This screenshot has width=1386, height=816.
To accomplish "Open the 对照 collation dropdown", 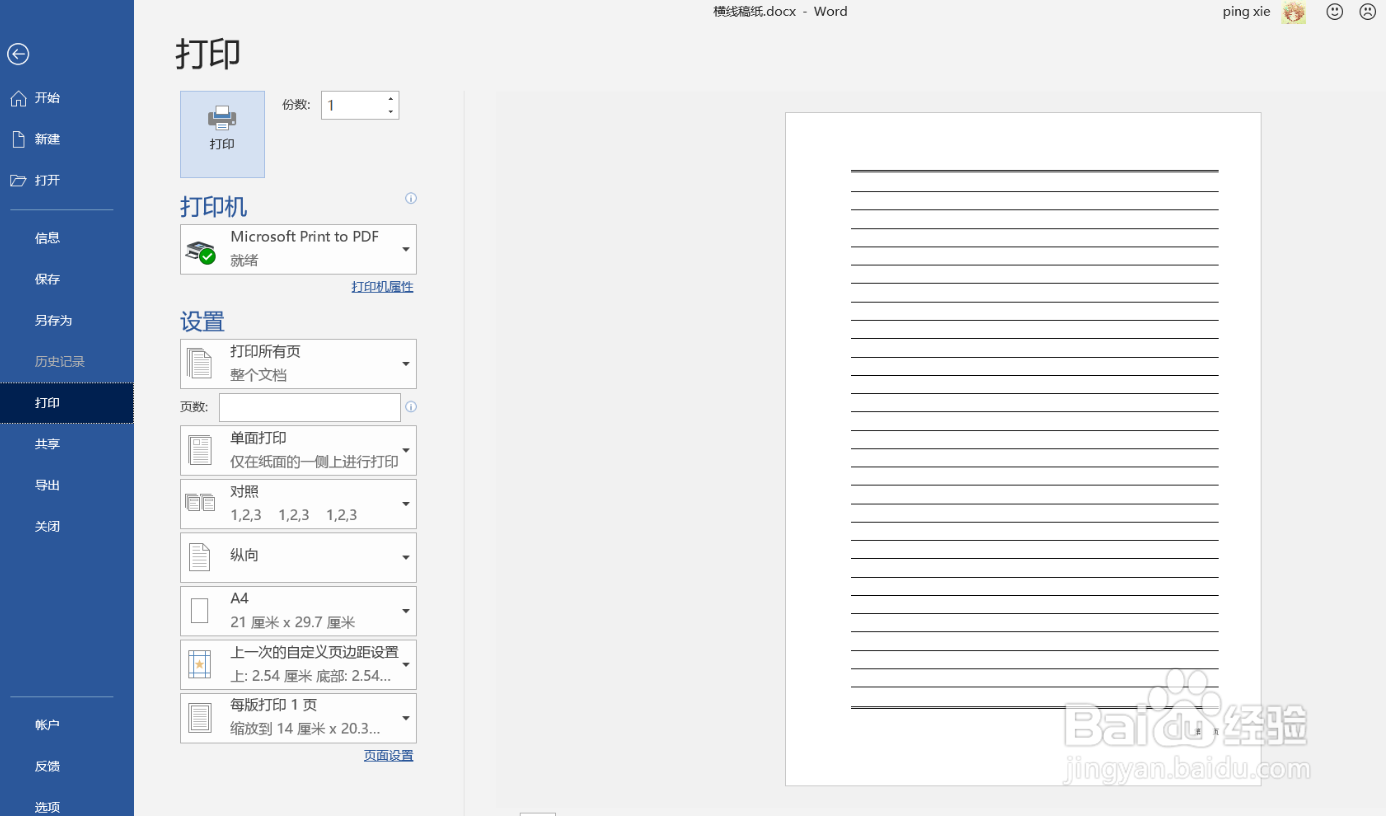I will 298,504.
